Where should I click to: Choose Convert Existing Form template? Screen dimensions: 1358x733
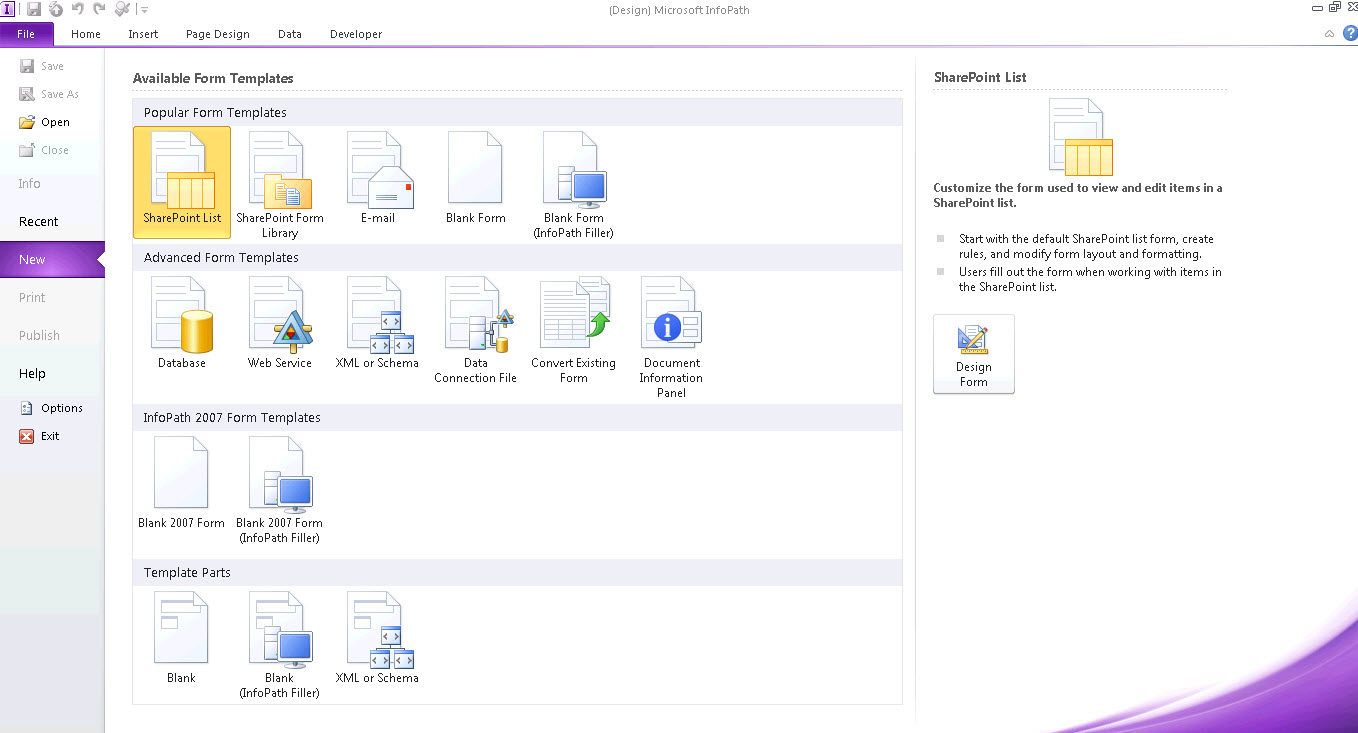574,322
